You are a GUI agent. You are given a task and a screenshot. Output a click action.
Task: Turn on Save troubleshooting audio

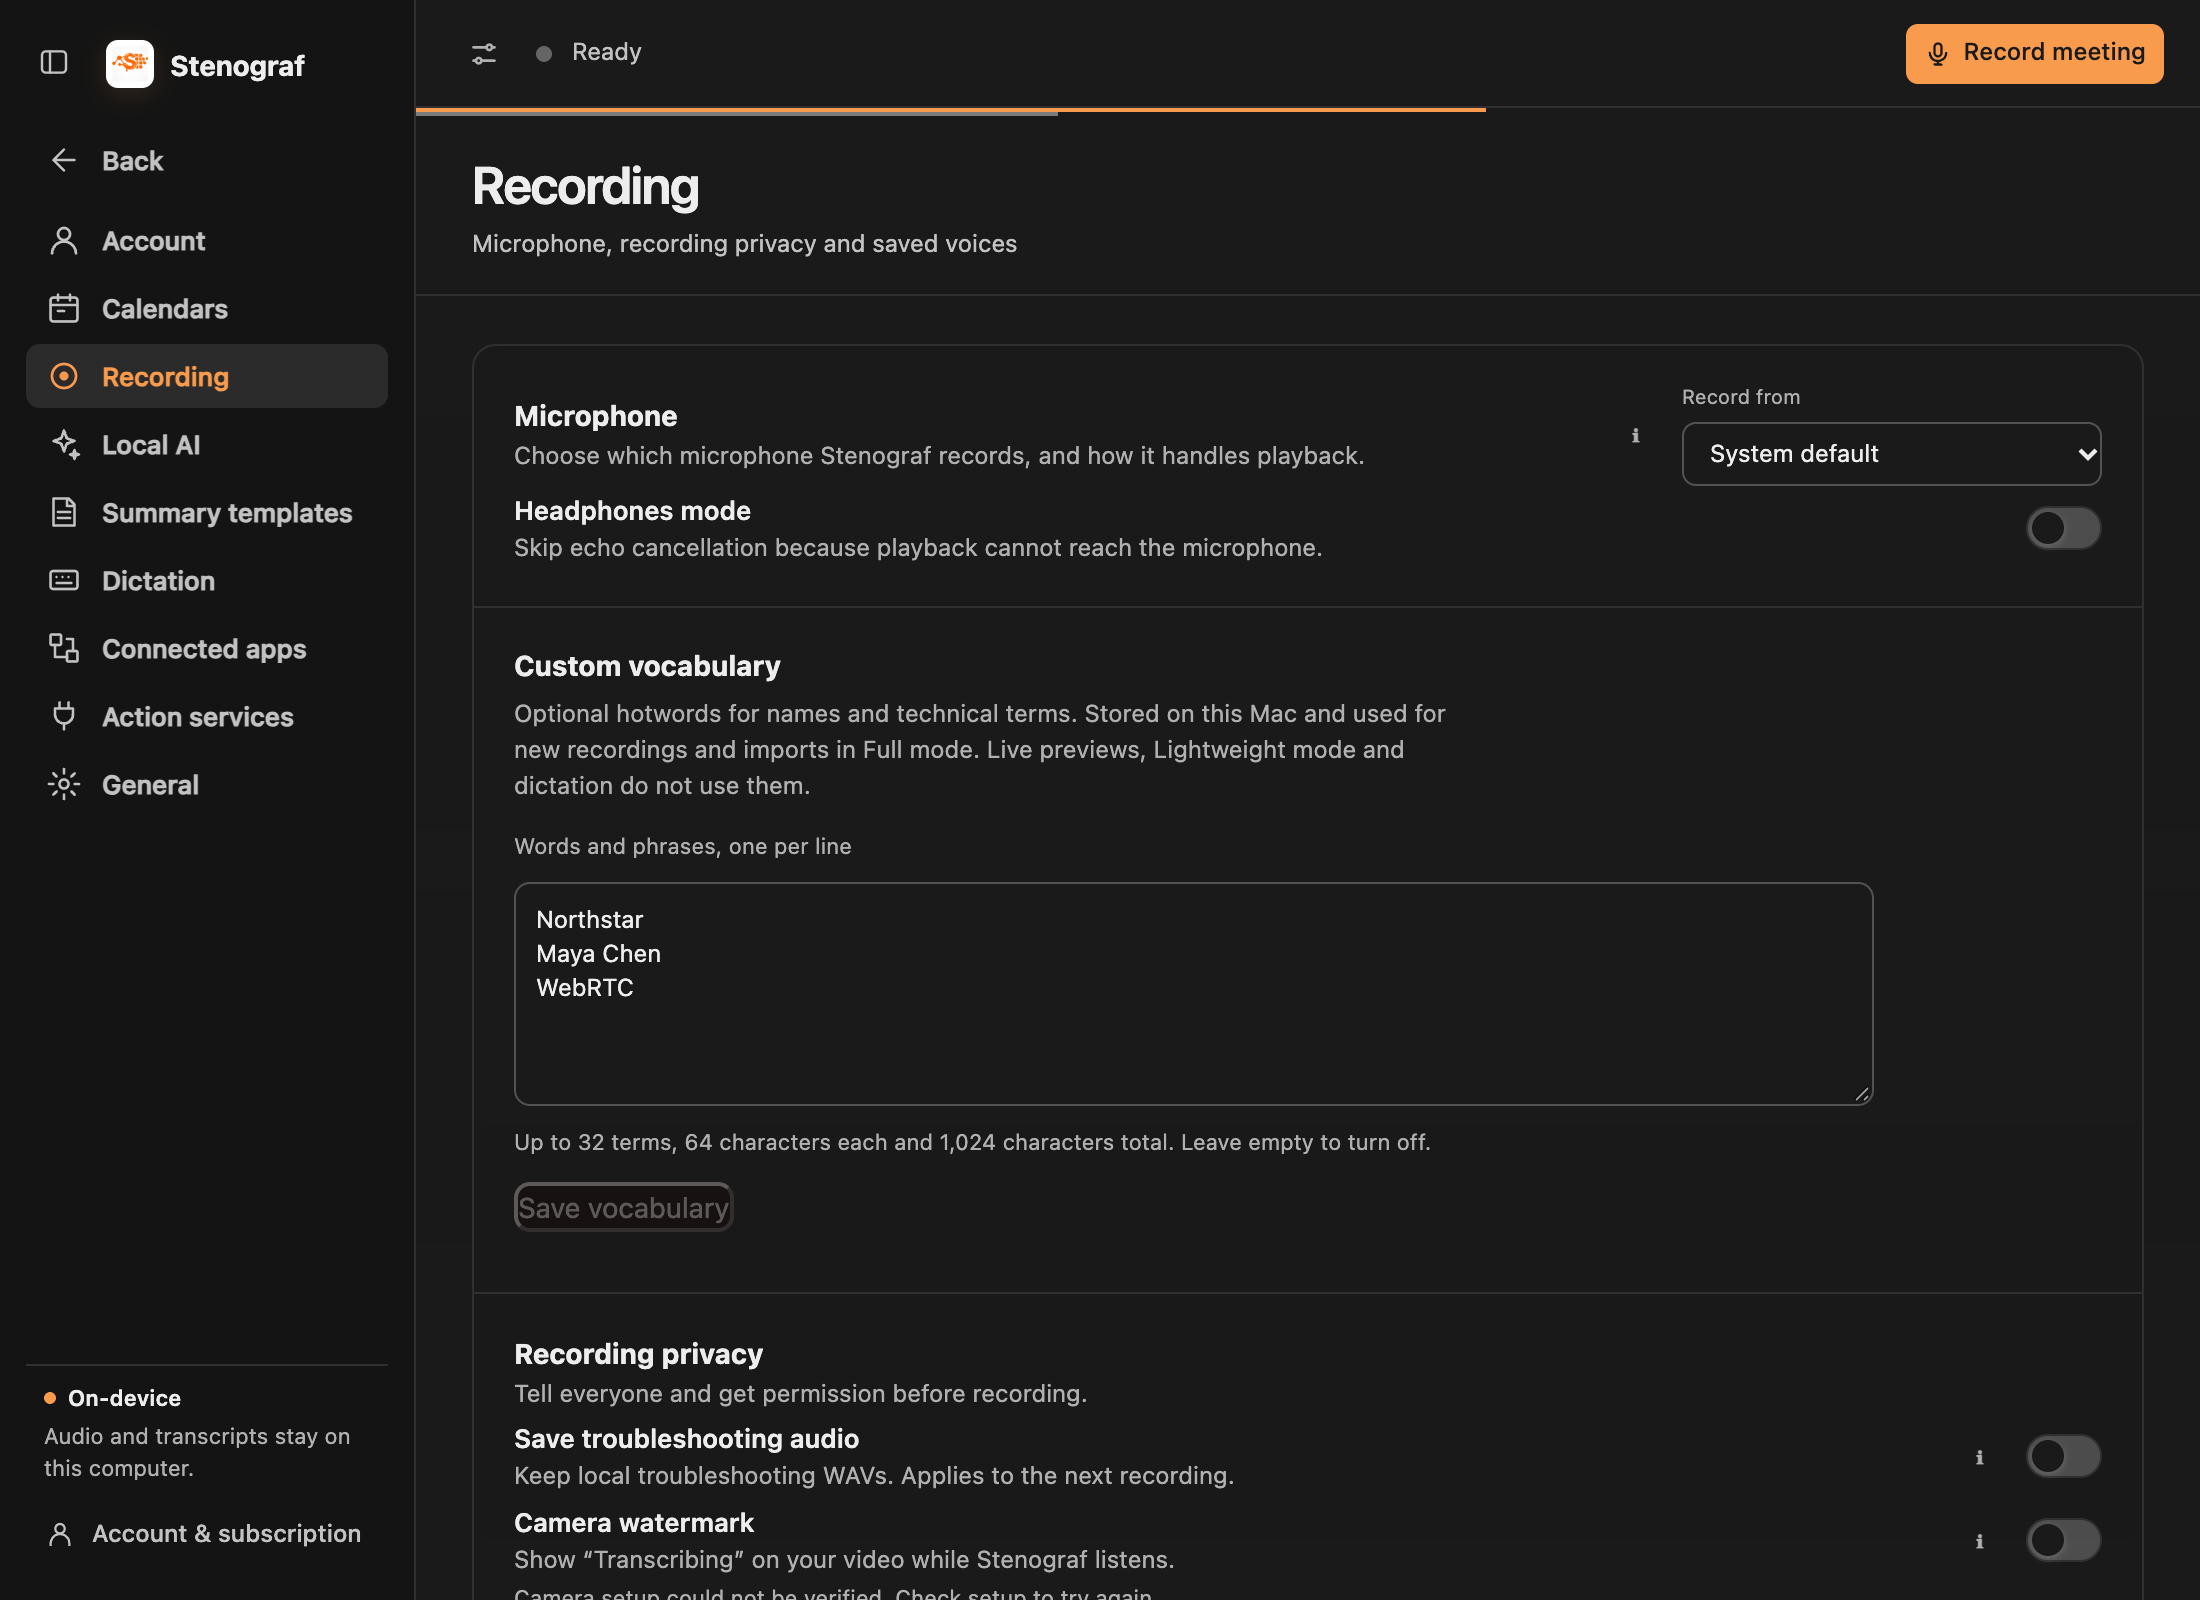(2063, 1456)
